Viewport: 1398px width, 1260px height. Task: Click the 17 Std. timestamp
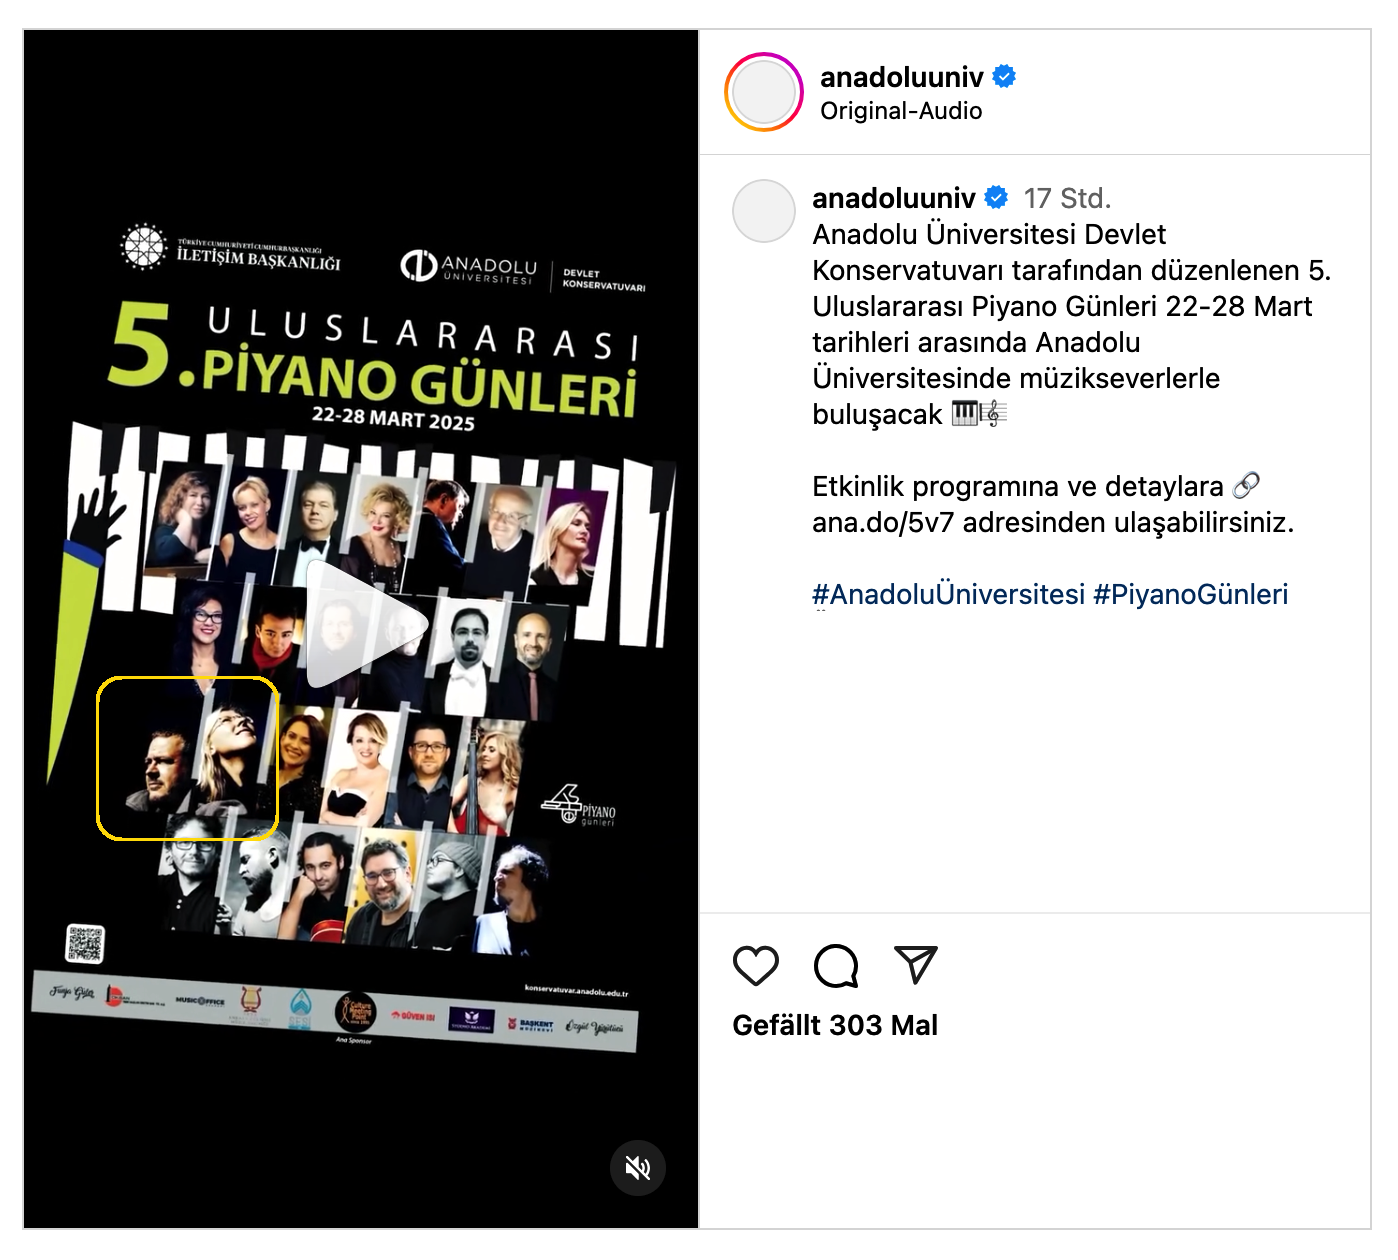coord(1067,198)
